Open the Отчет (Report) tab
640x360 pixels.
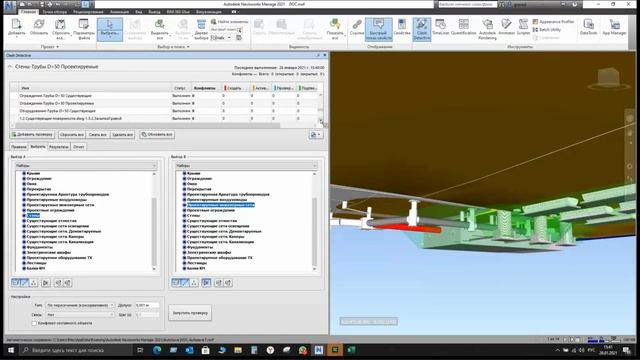click(78, 147)
